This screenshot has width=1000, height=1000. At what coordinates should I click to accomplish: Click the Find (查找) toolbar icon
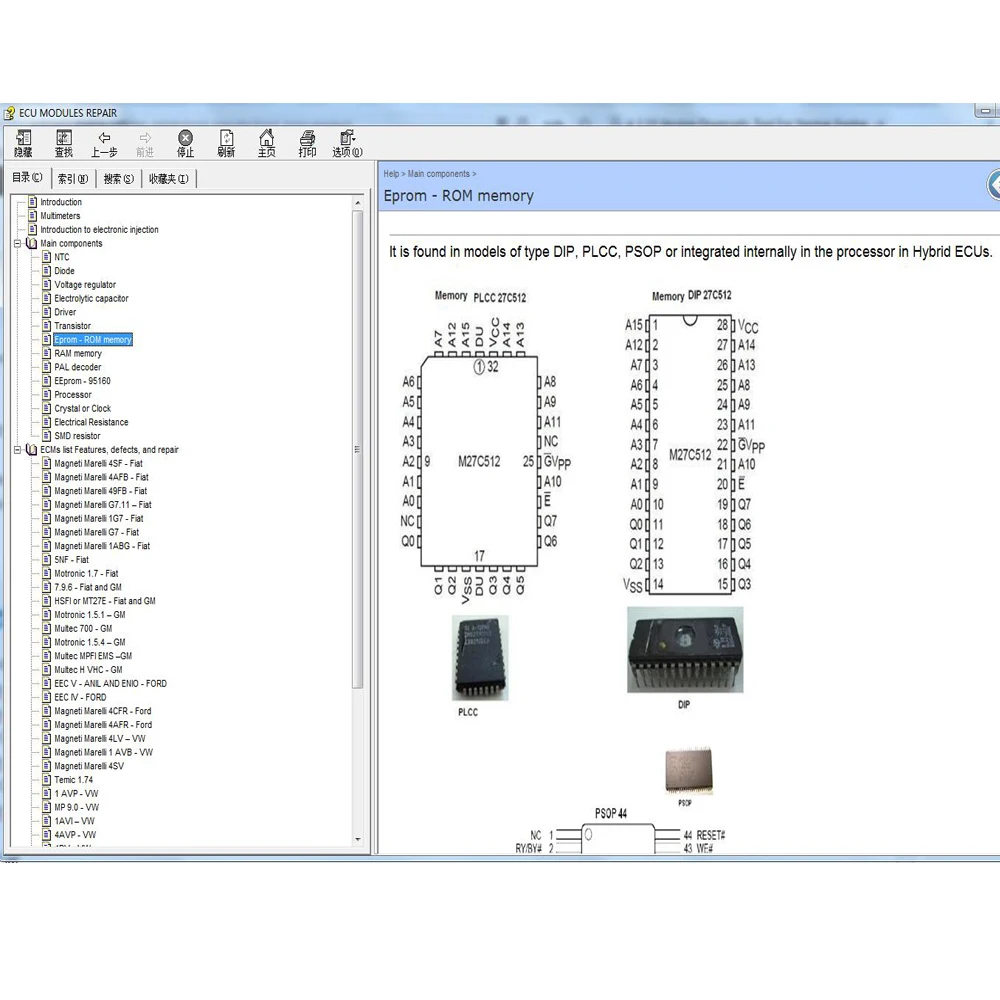coord(64,143)
